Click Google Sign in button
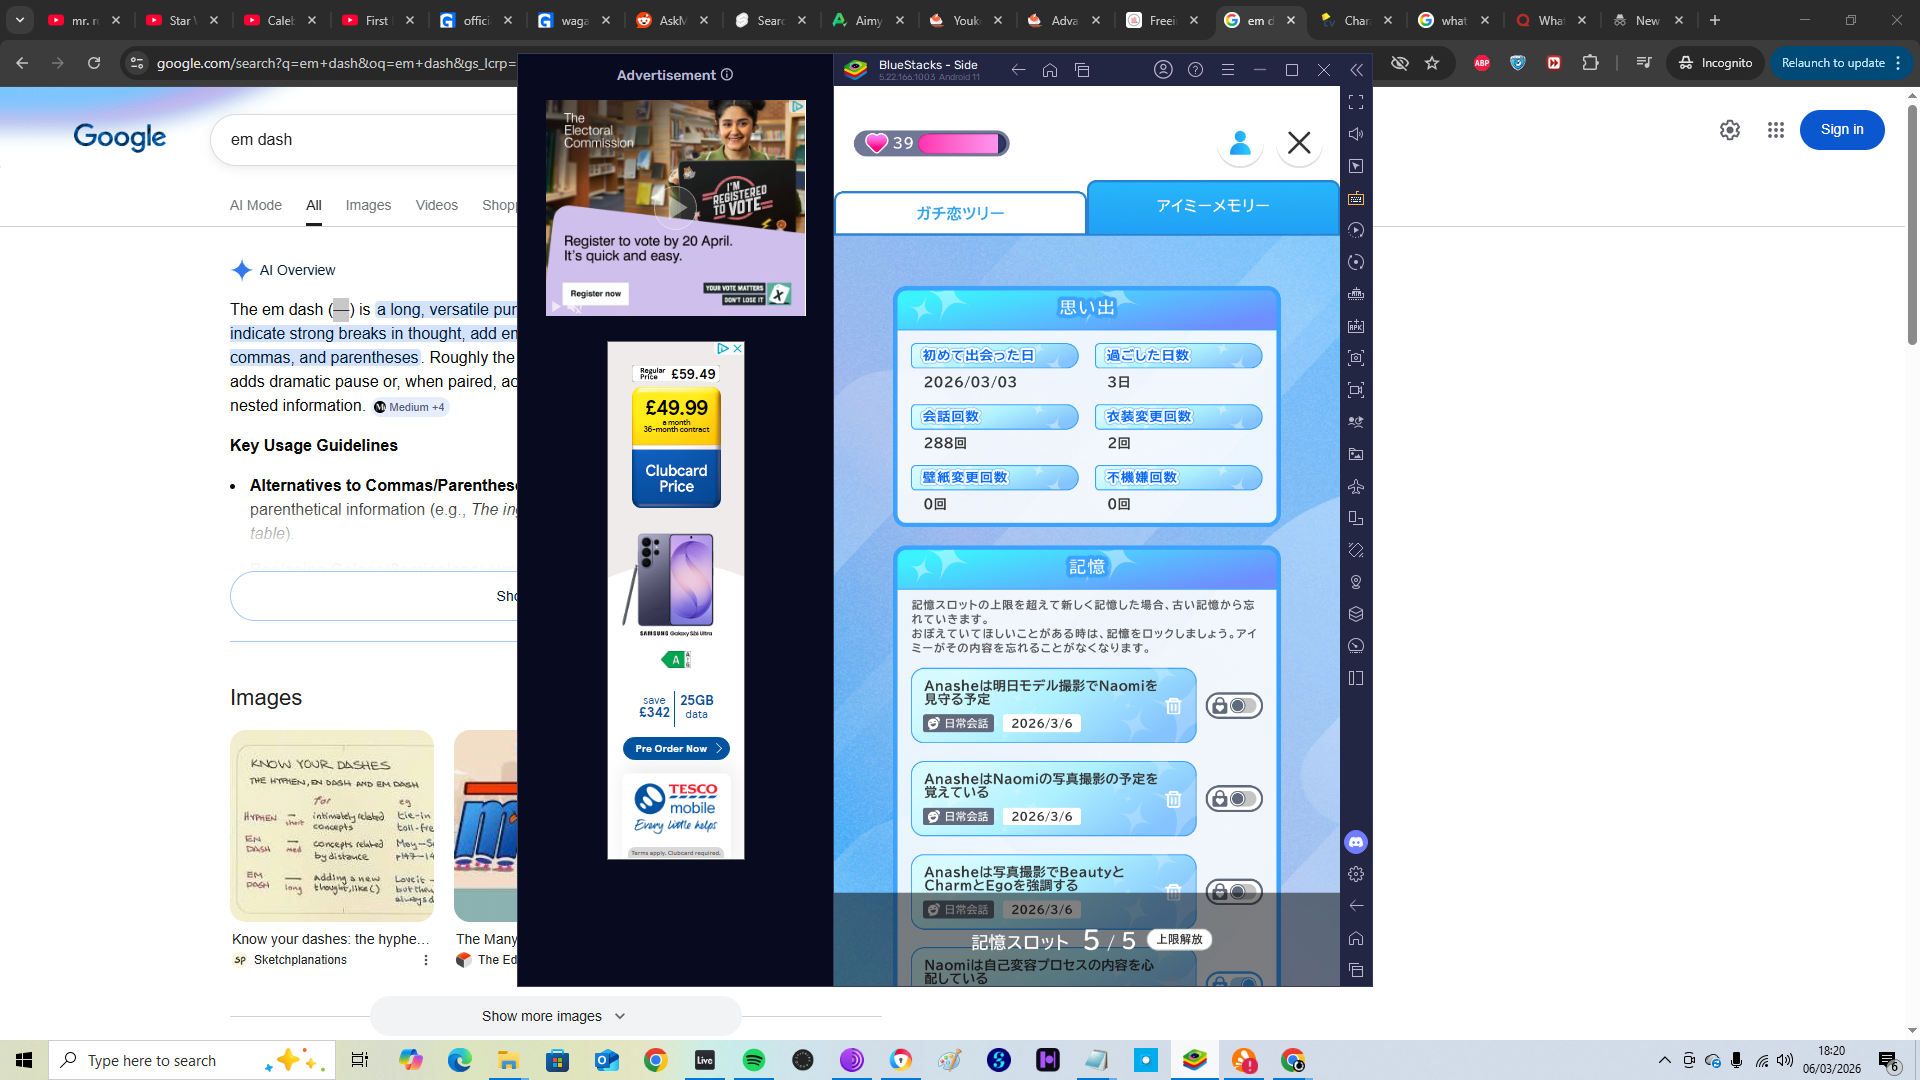 tap(1841, 130)
